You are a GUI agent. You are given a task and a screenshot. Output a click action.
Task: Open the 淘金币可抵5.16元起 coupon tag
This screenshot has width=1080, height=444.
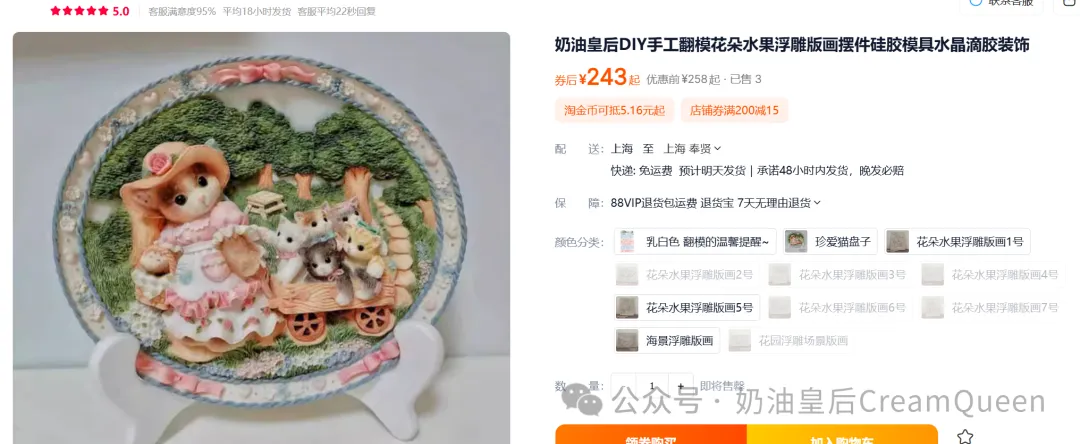(x=614, y=110)
